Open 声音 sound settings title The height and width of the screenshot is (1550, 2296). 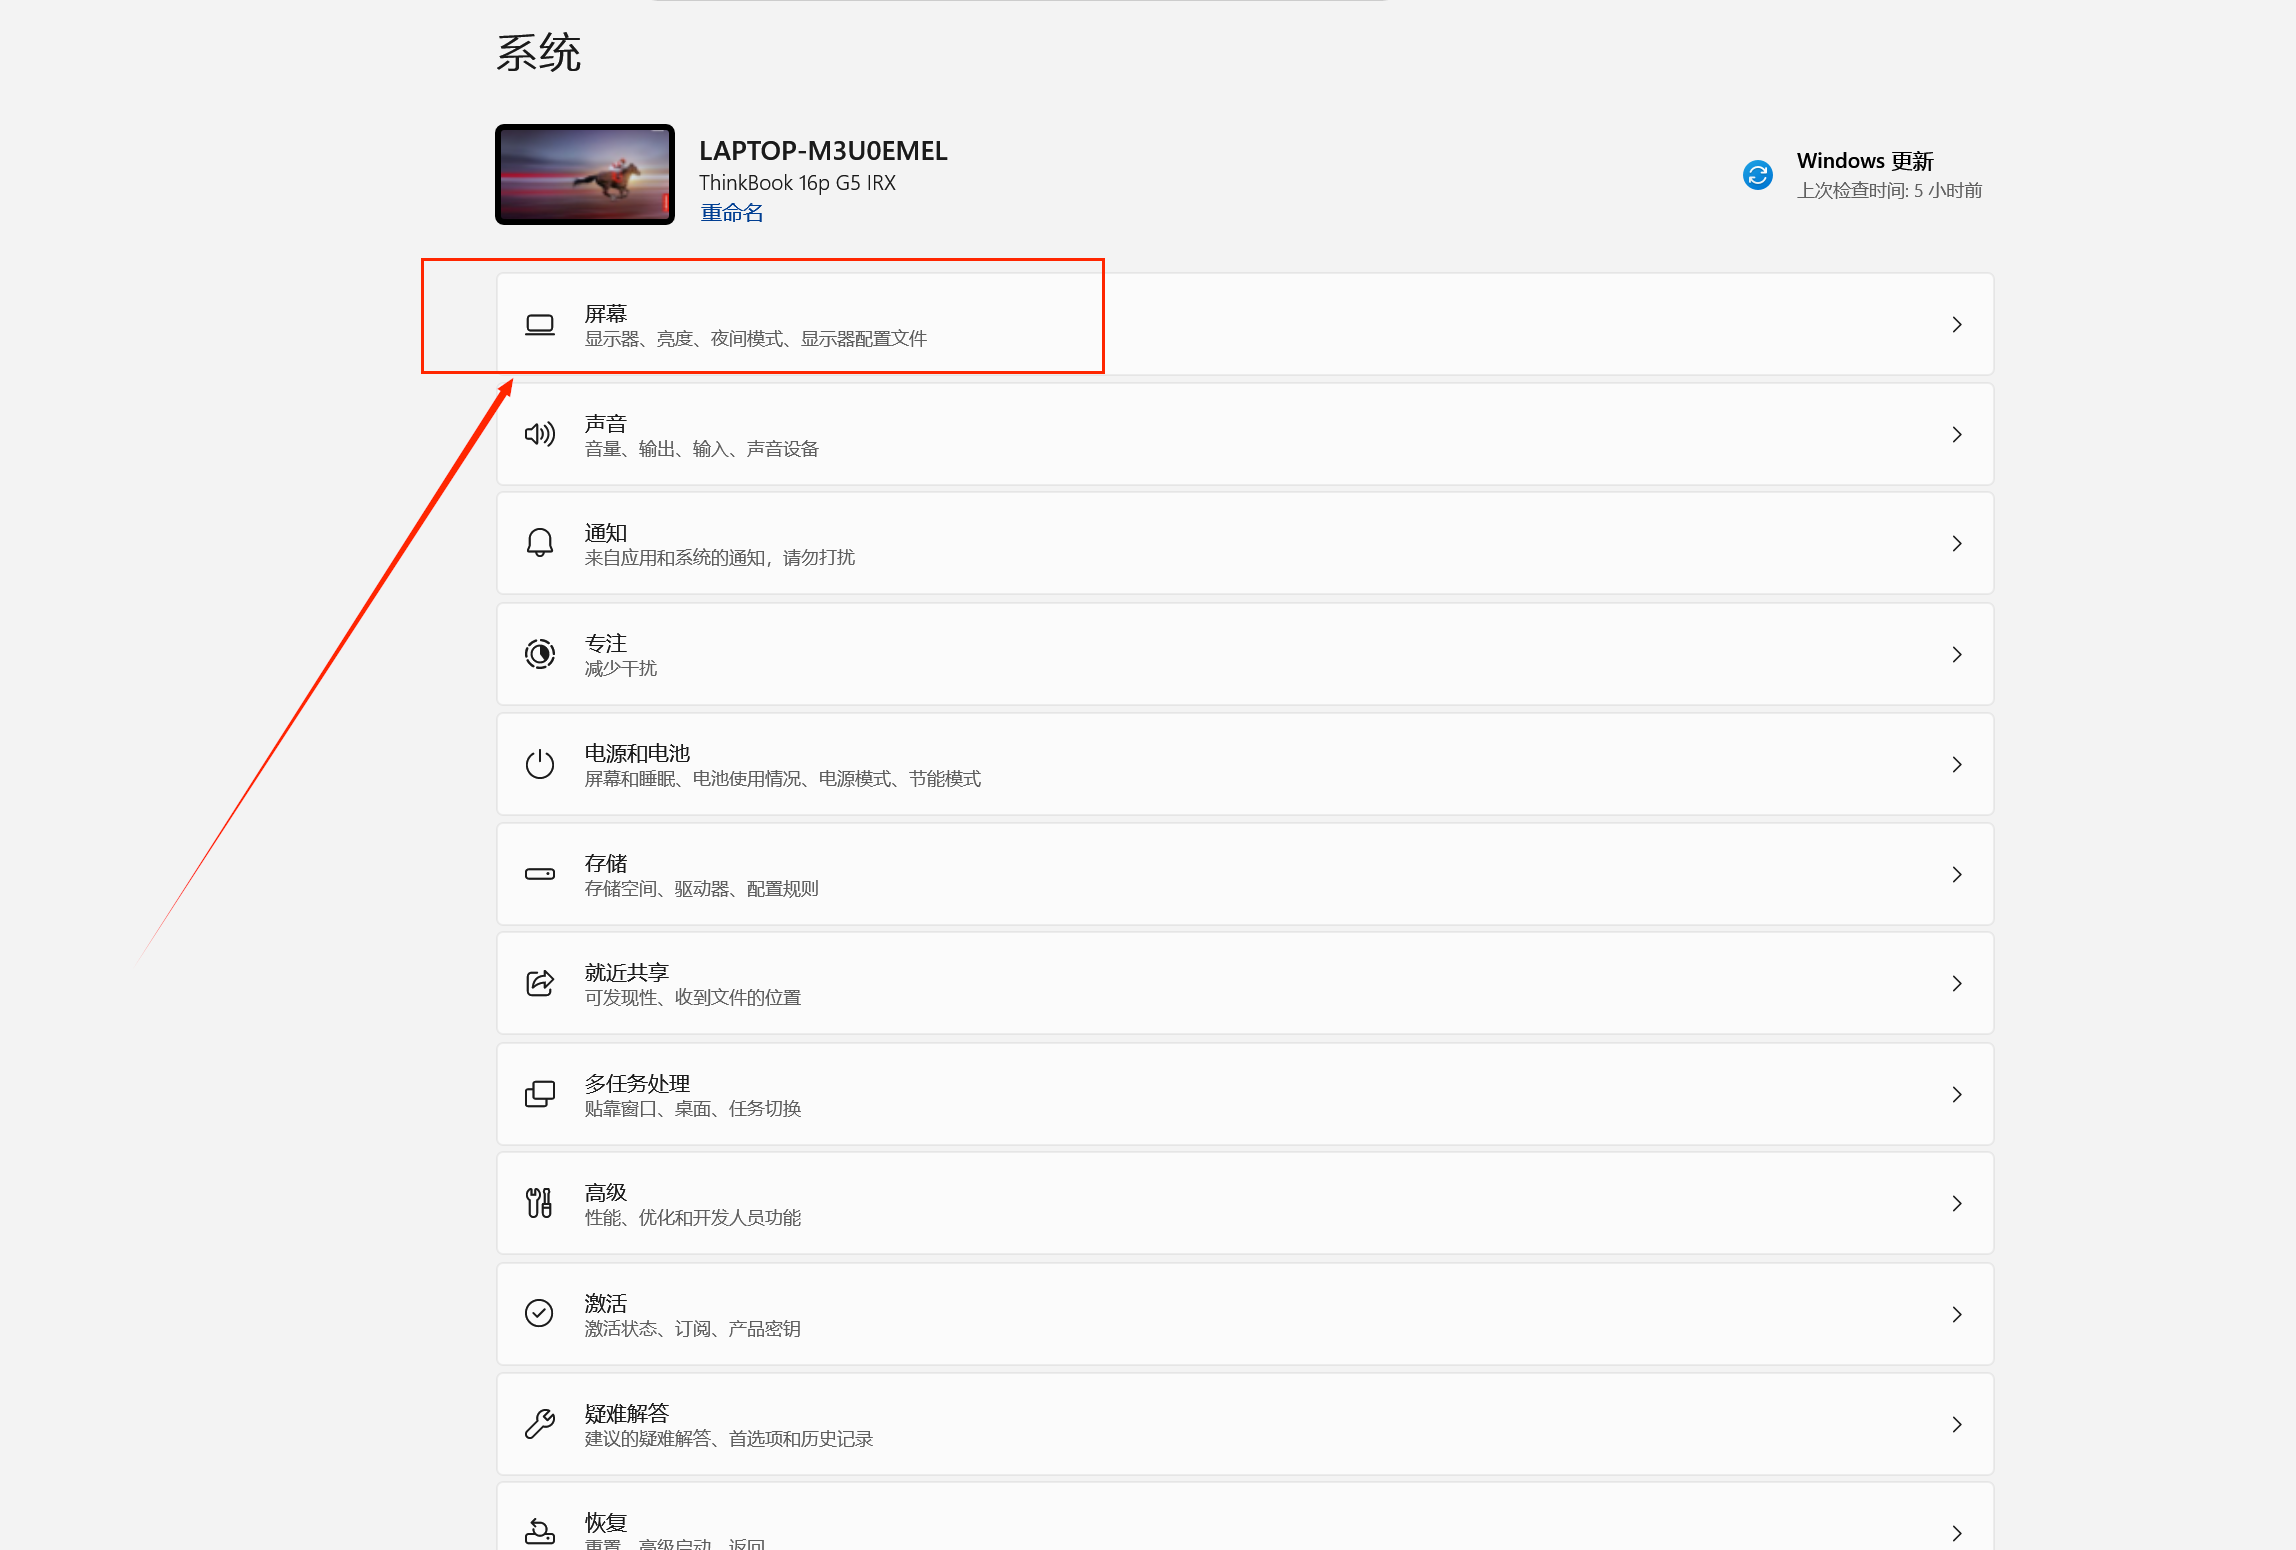point(606,423)
